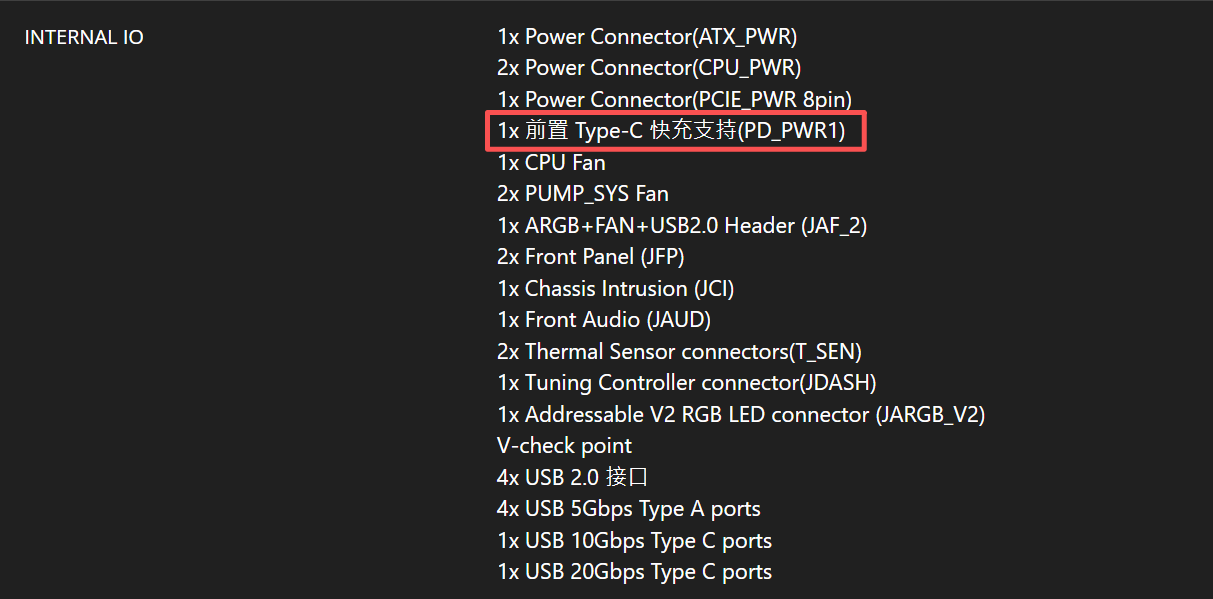Select the Chassis Intrusion (JCI) line
The width and height of the screenshot is (1213, 599).
pos(616,289)
